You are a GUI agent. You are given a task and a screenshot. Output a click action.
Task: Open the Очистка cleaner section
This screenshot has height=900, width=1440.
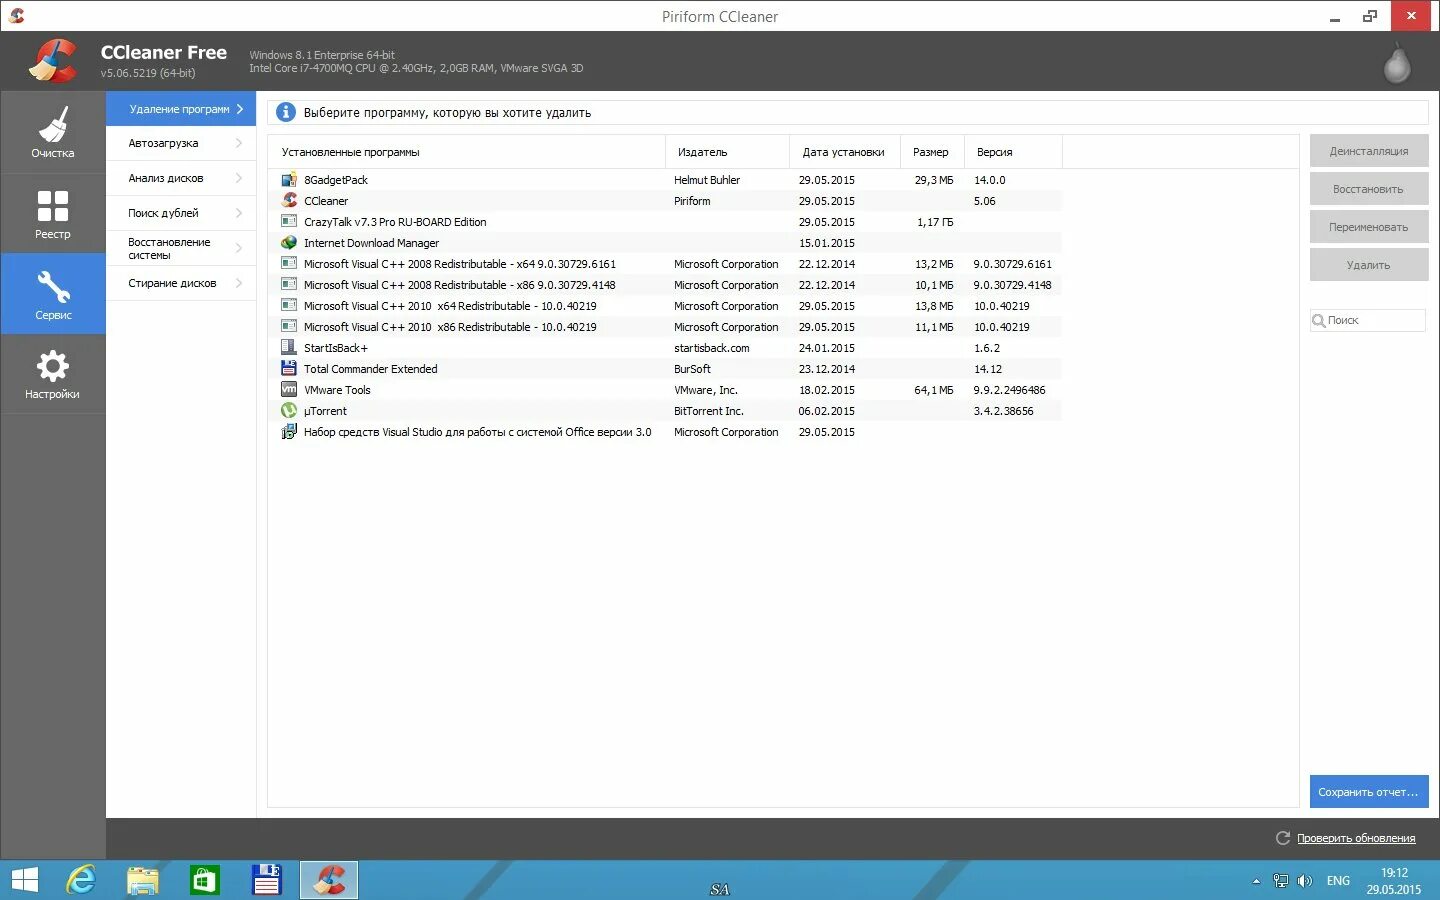click(52, 132)
